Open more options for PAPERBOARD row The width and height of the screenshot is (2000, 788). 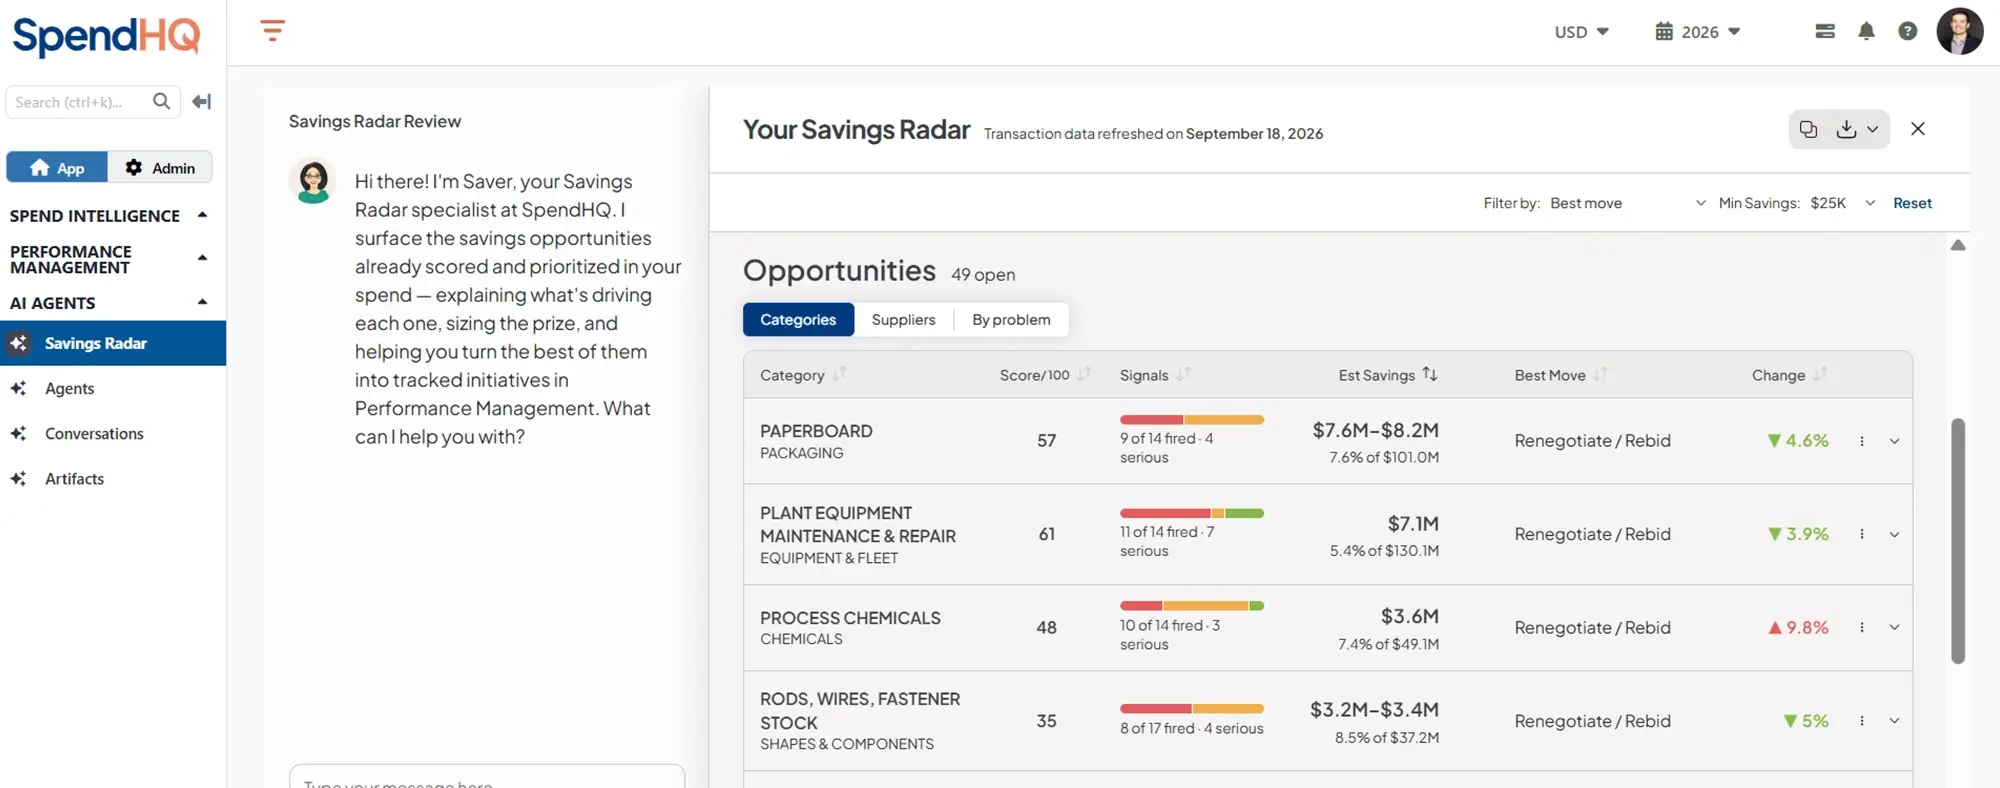[1861, 441]
